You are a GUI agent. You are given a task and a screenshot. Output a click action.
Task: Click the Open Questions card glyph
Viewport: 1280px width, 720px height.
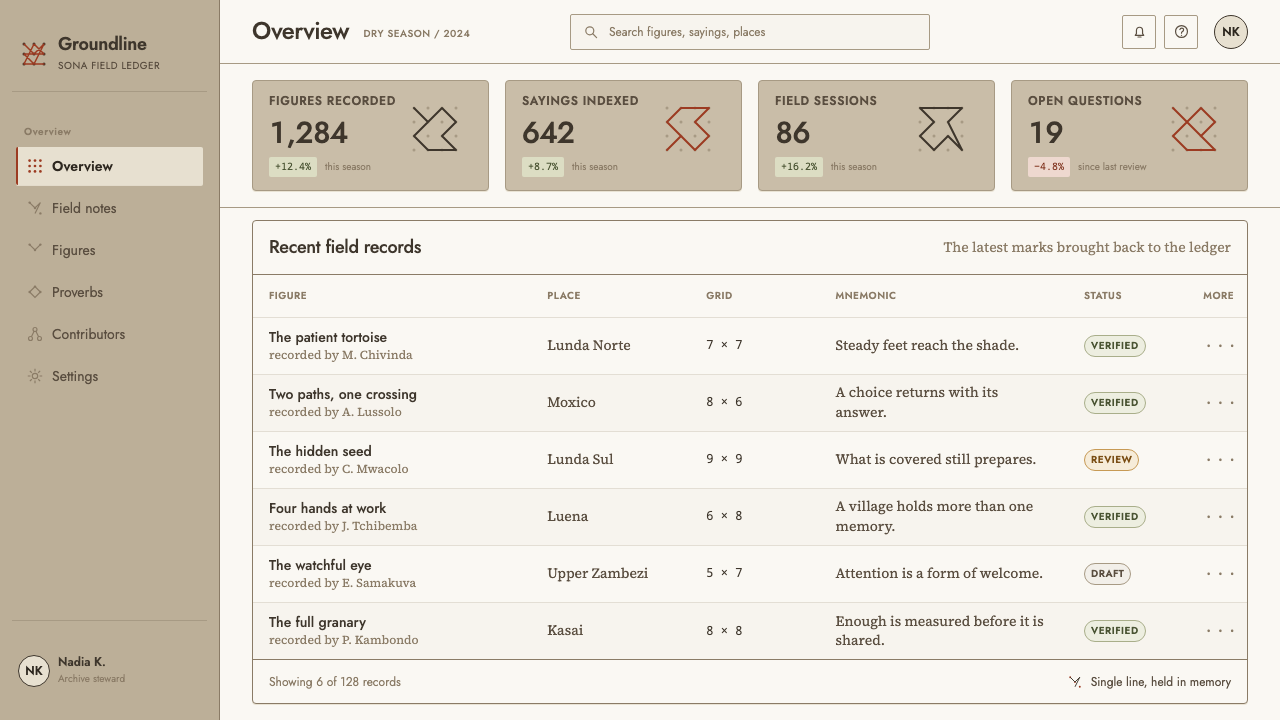click(x=1194, y=129)
